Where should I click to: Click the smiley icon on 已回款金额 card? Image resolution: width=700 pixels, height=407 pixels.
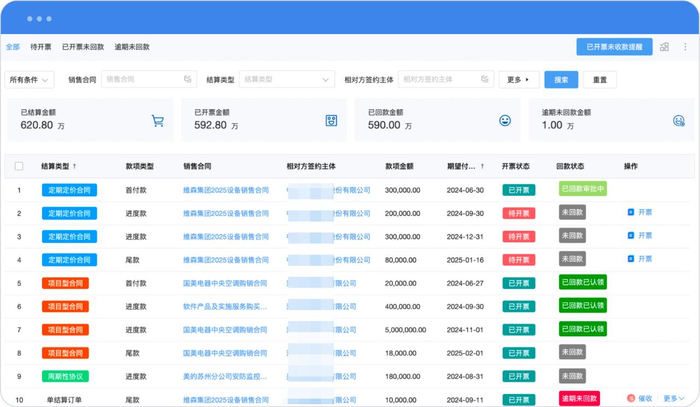505,121
